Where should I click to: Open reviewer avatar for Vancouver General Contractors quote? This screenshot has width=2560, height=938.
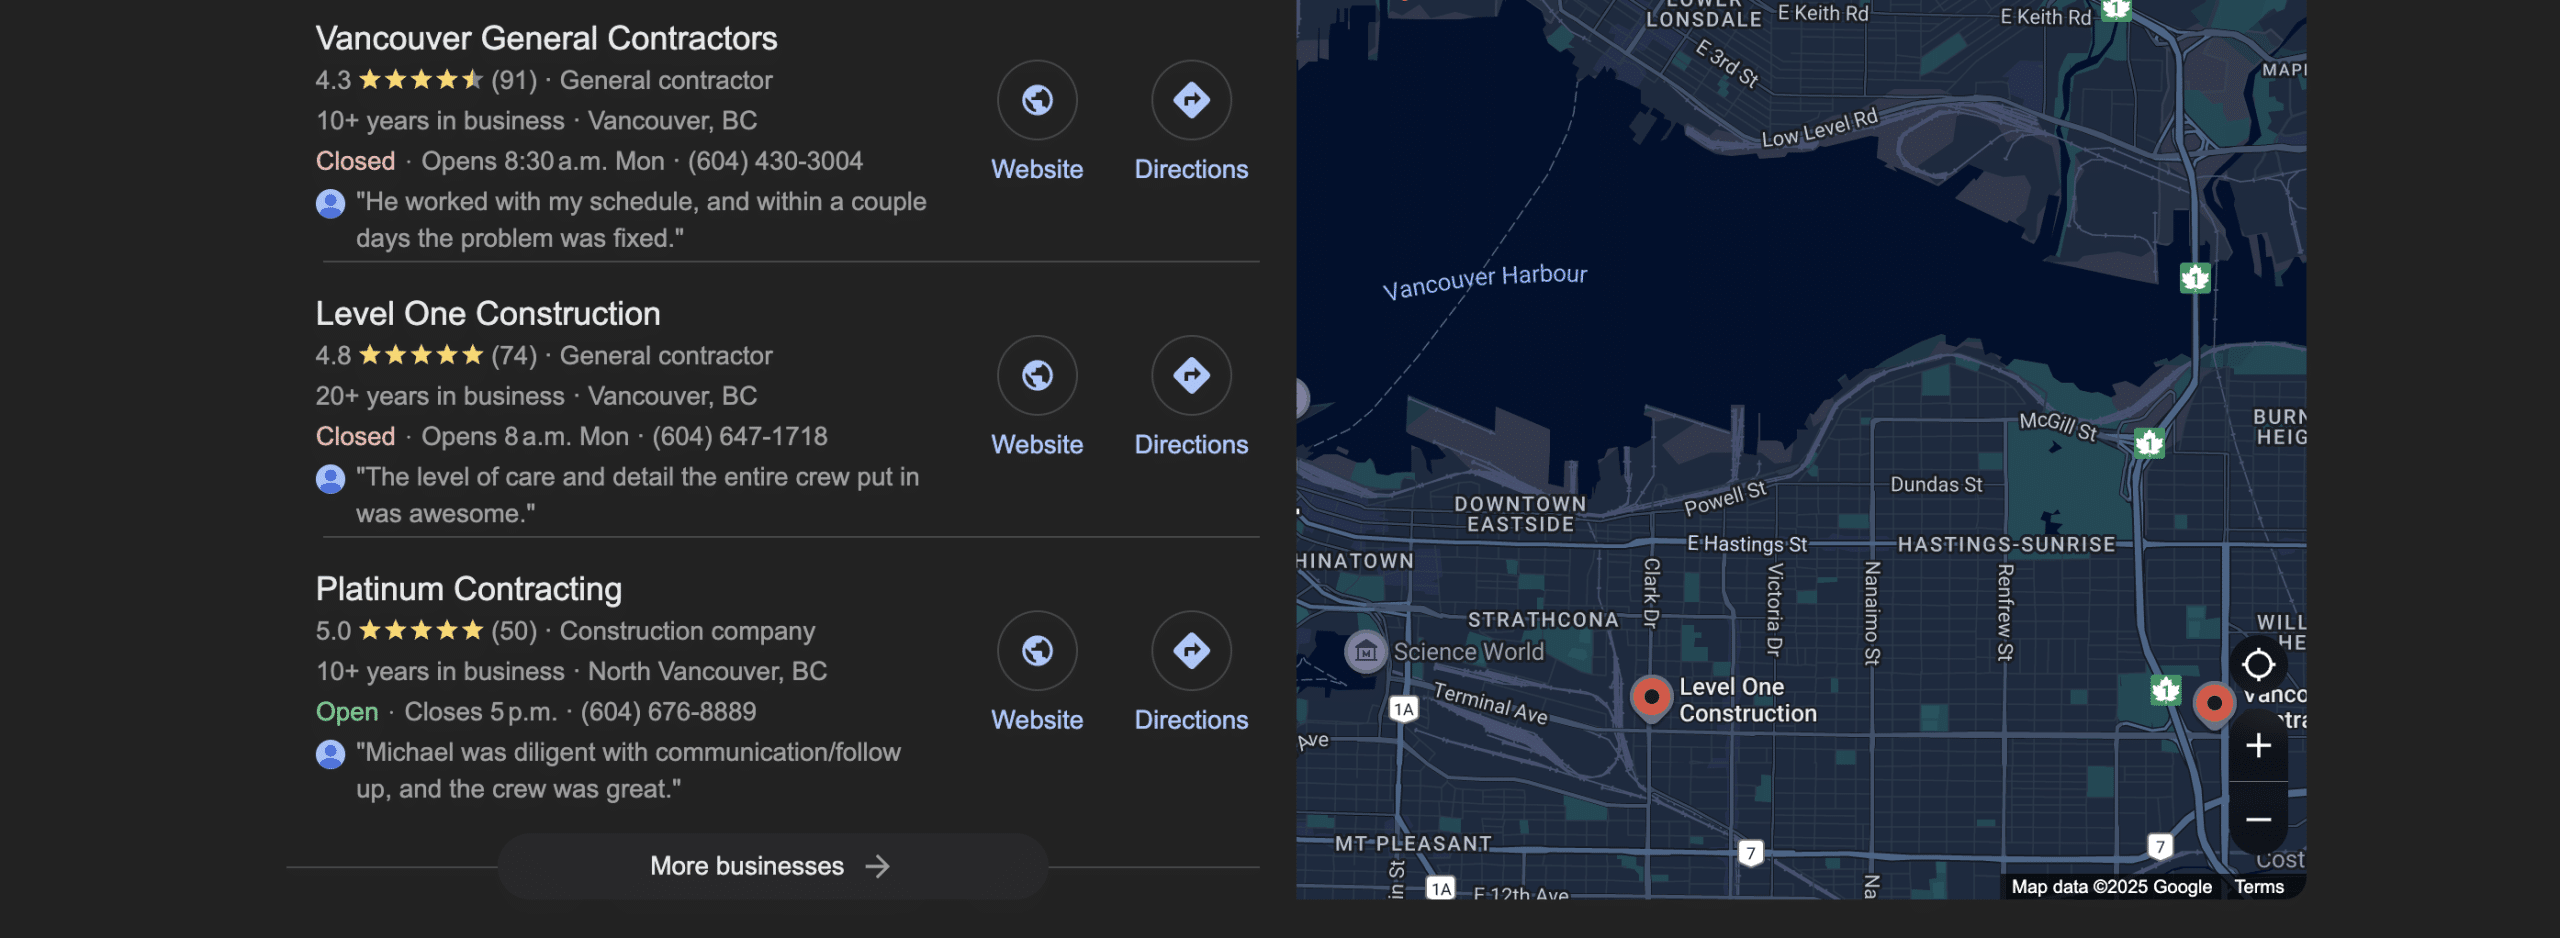(330, 203)
